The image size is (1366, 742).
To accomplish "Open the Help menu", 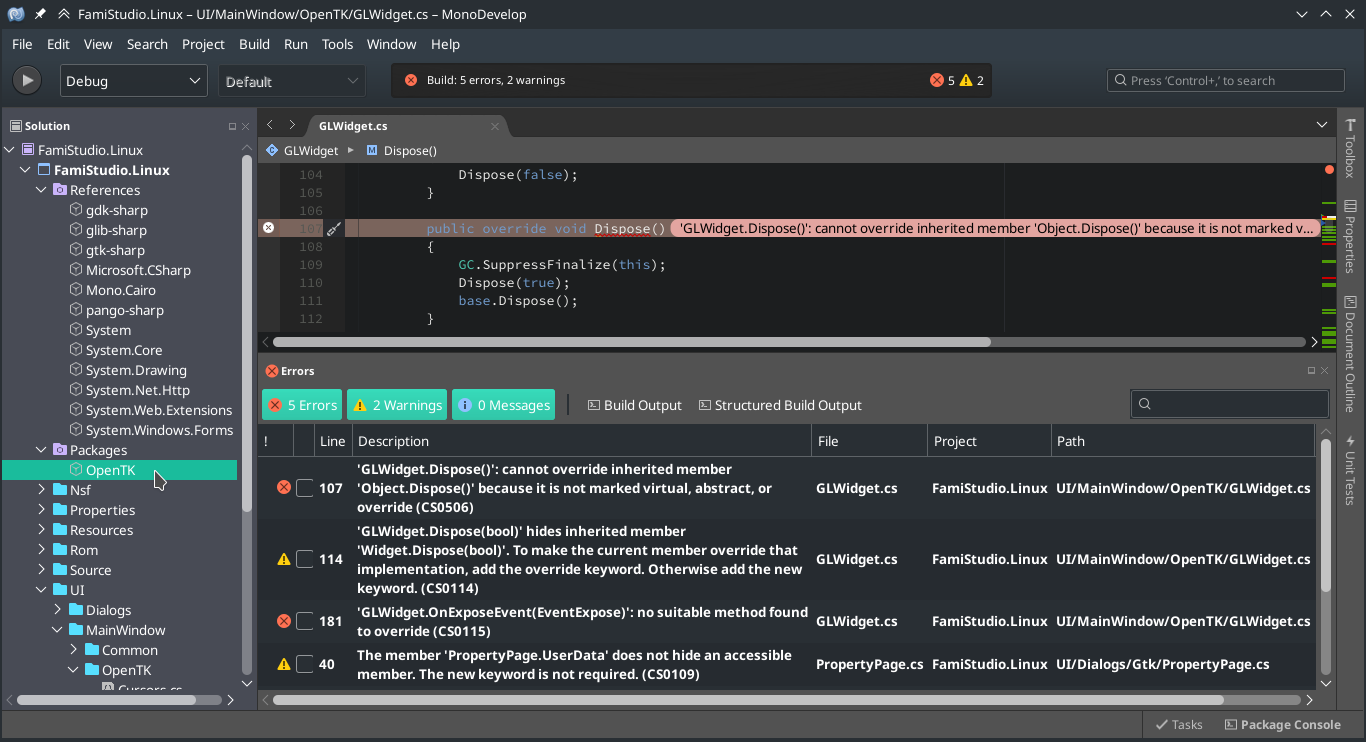I will click(x=445, y=44).
